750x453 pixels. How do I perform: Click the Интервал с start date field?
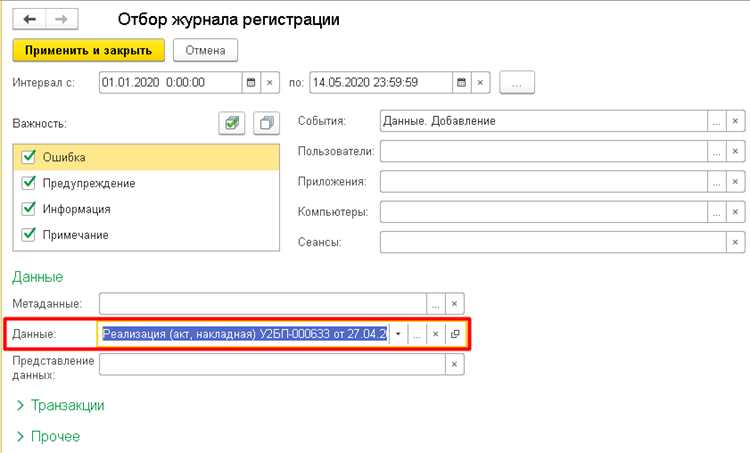tap(170, 82)
